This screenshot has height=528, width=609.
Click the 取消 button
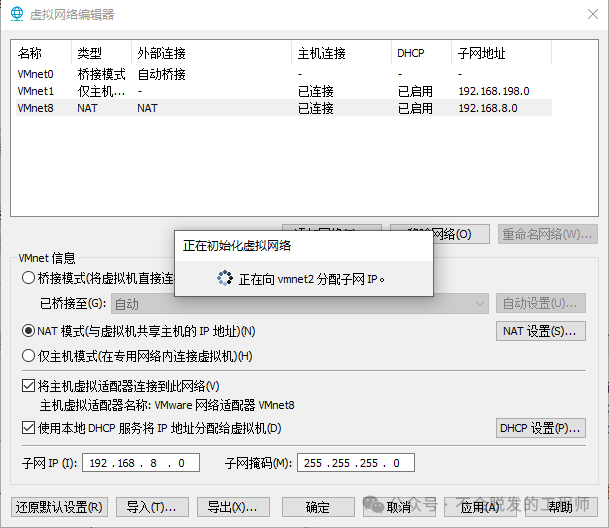pyautogui.click(x=399, y=507)
